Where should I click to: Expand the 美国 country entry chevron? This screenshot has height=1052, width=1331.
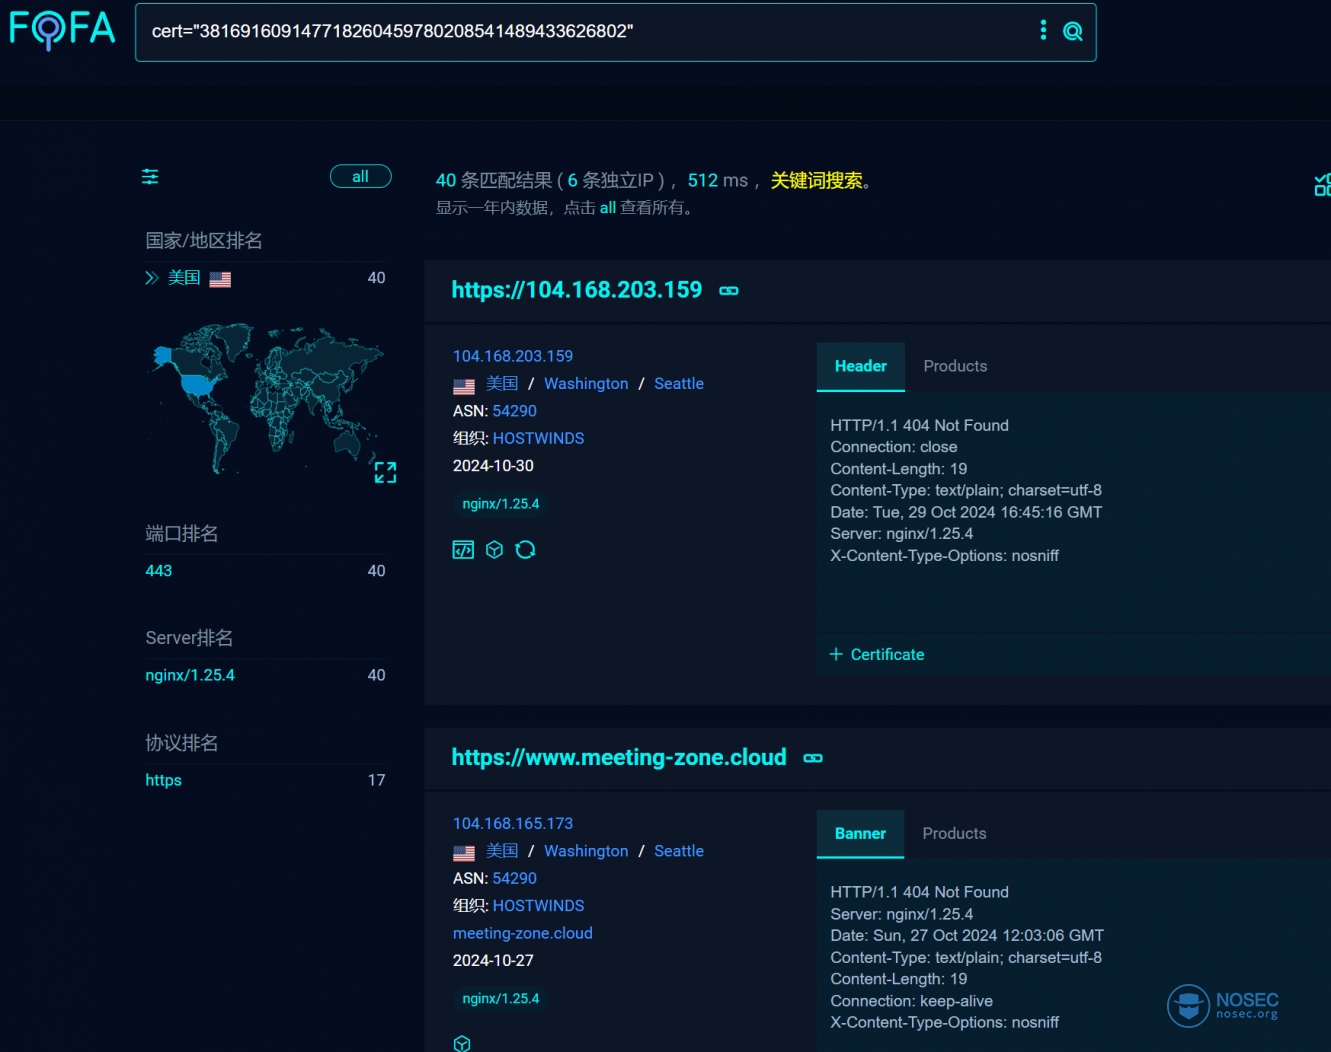[152, 278]
